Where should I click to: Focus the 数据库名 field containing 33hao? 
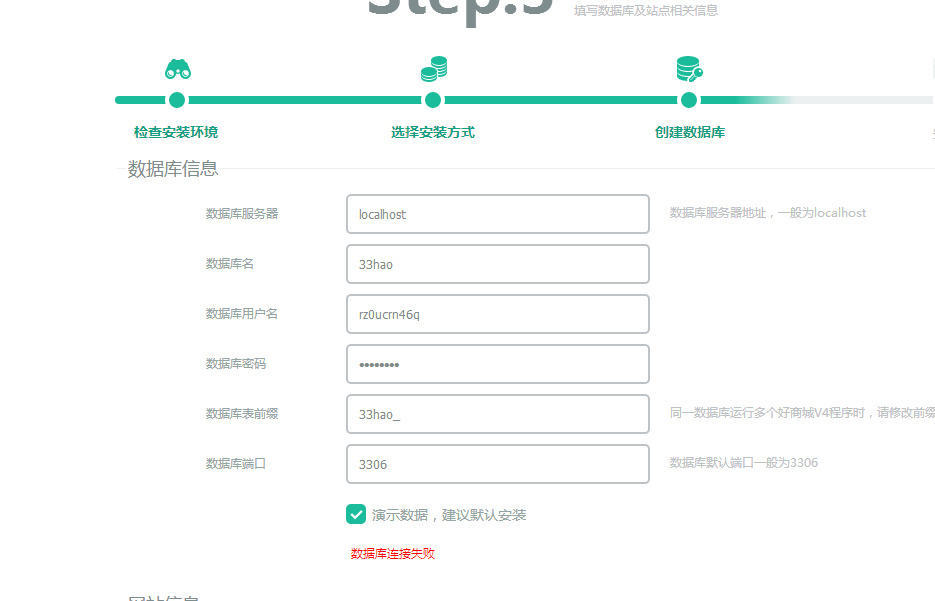[x=498, y=264]
